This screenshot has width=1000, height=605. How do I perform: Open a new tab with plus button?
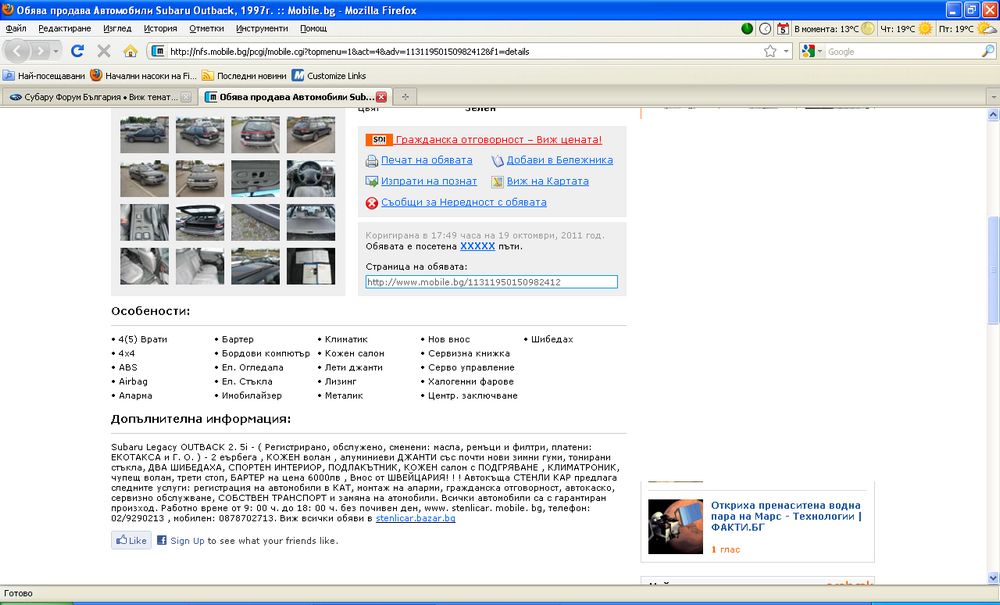pyautogui.click(x=404, y=97)
